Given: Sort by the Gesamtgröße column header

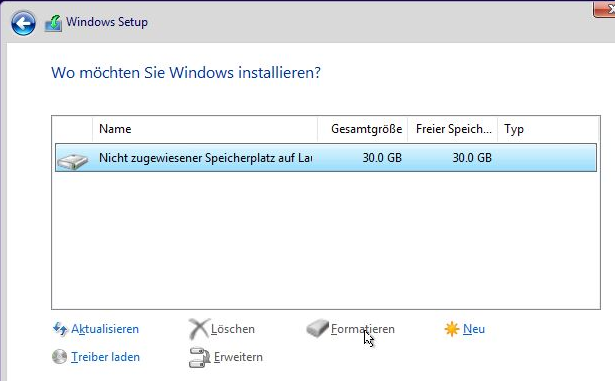Looking at the screenshot, I should (362, 129).
